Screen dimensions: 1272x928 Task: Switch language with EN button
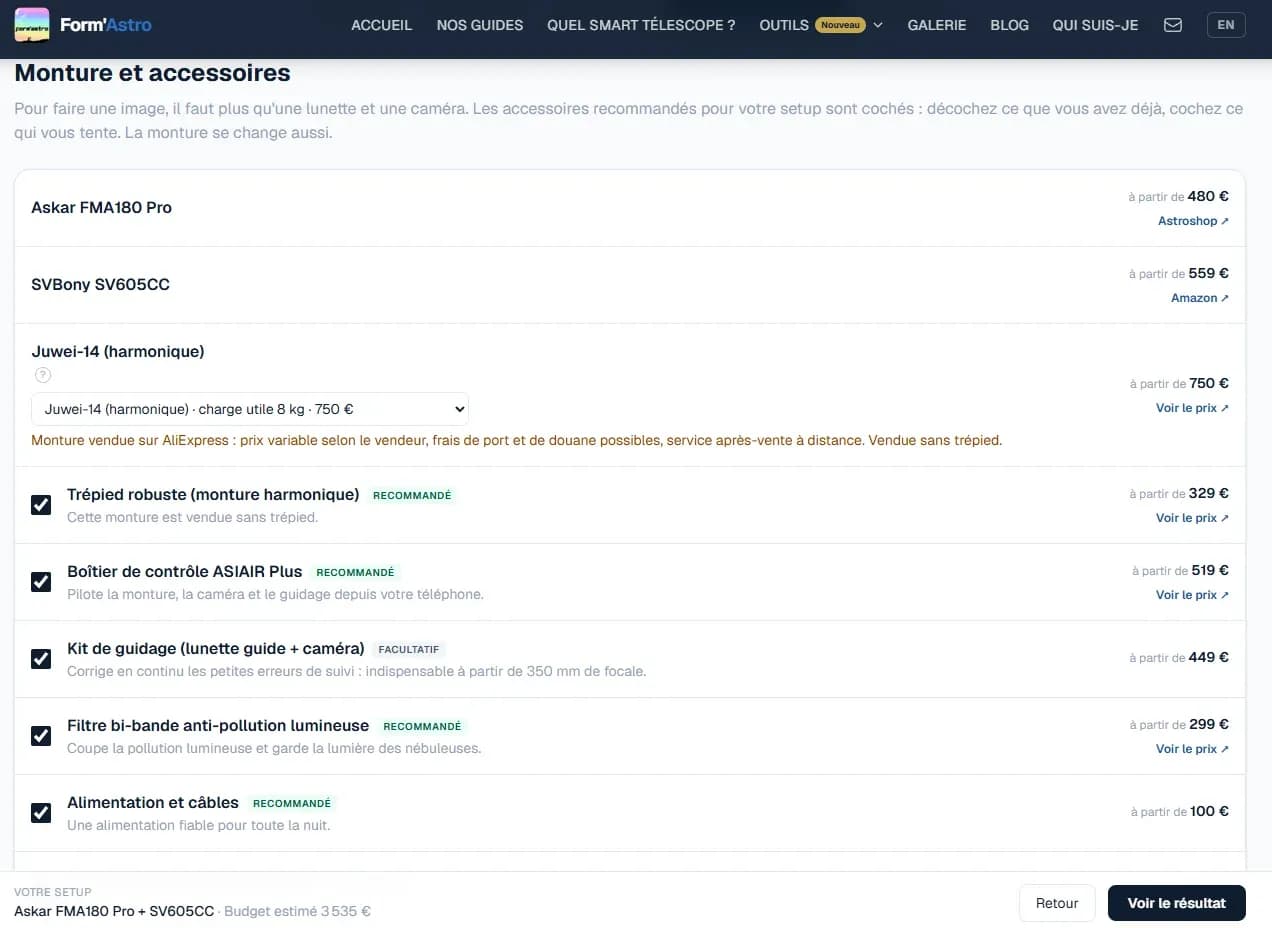click(1226, 25)
